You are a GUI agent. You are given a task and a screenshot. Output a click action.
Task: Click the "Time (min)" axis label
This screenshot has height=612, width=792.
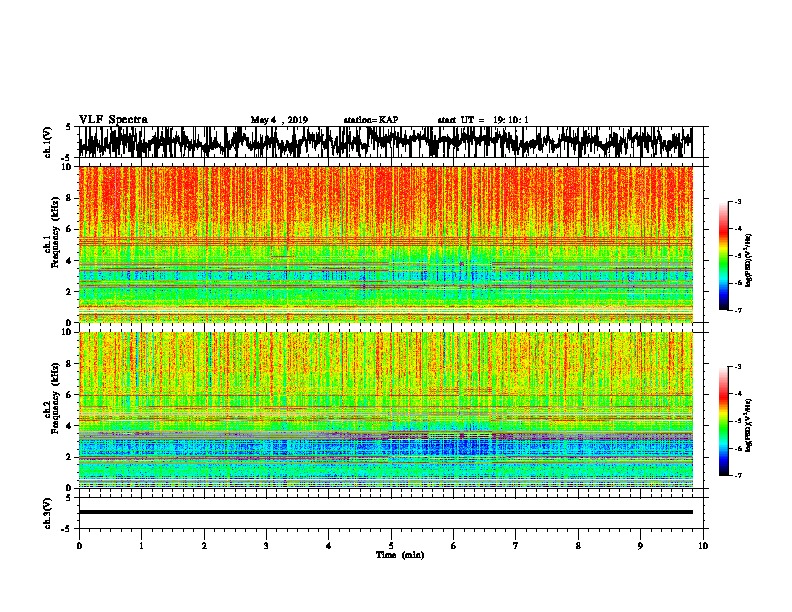(x=400, y=555)
